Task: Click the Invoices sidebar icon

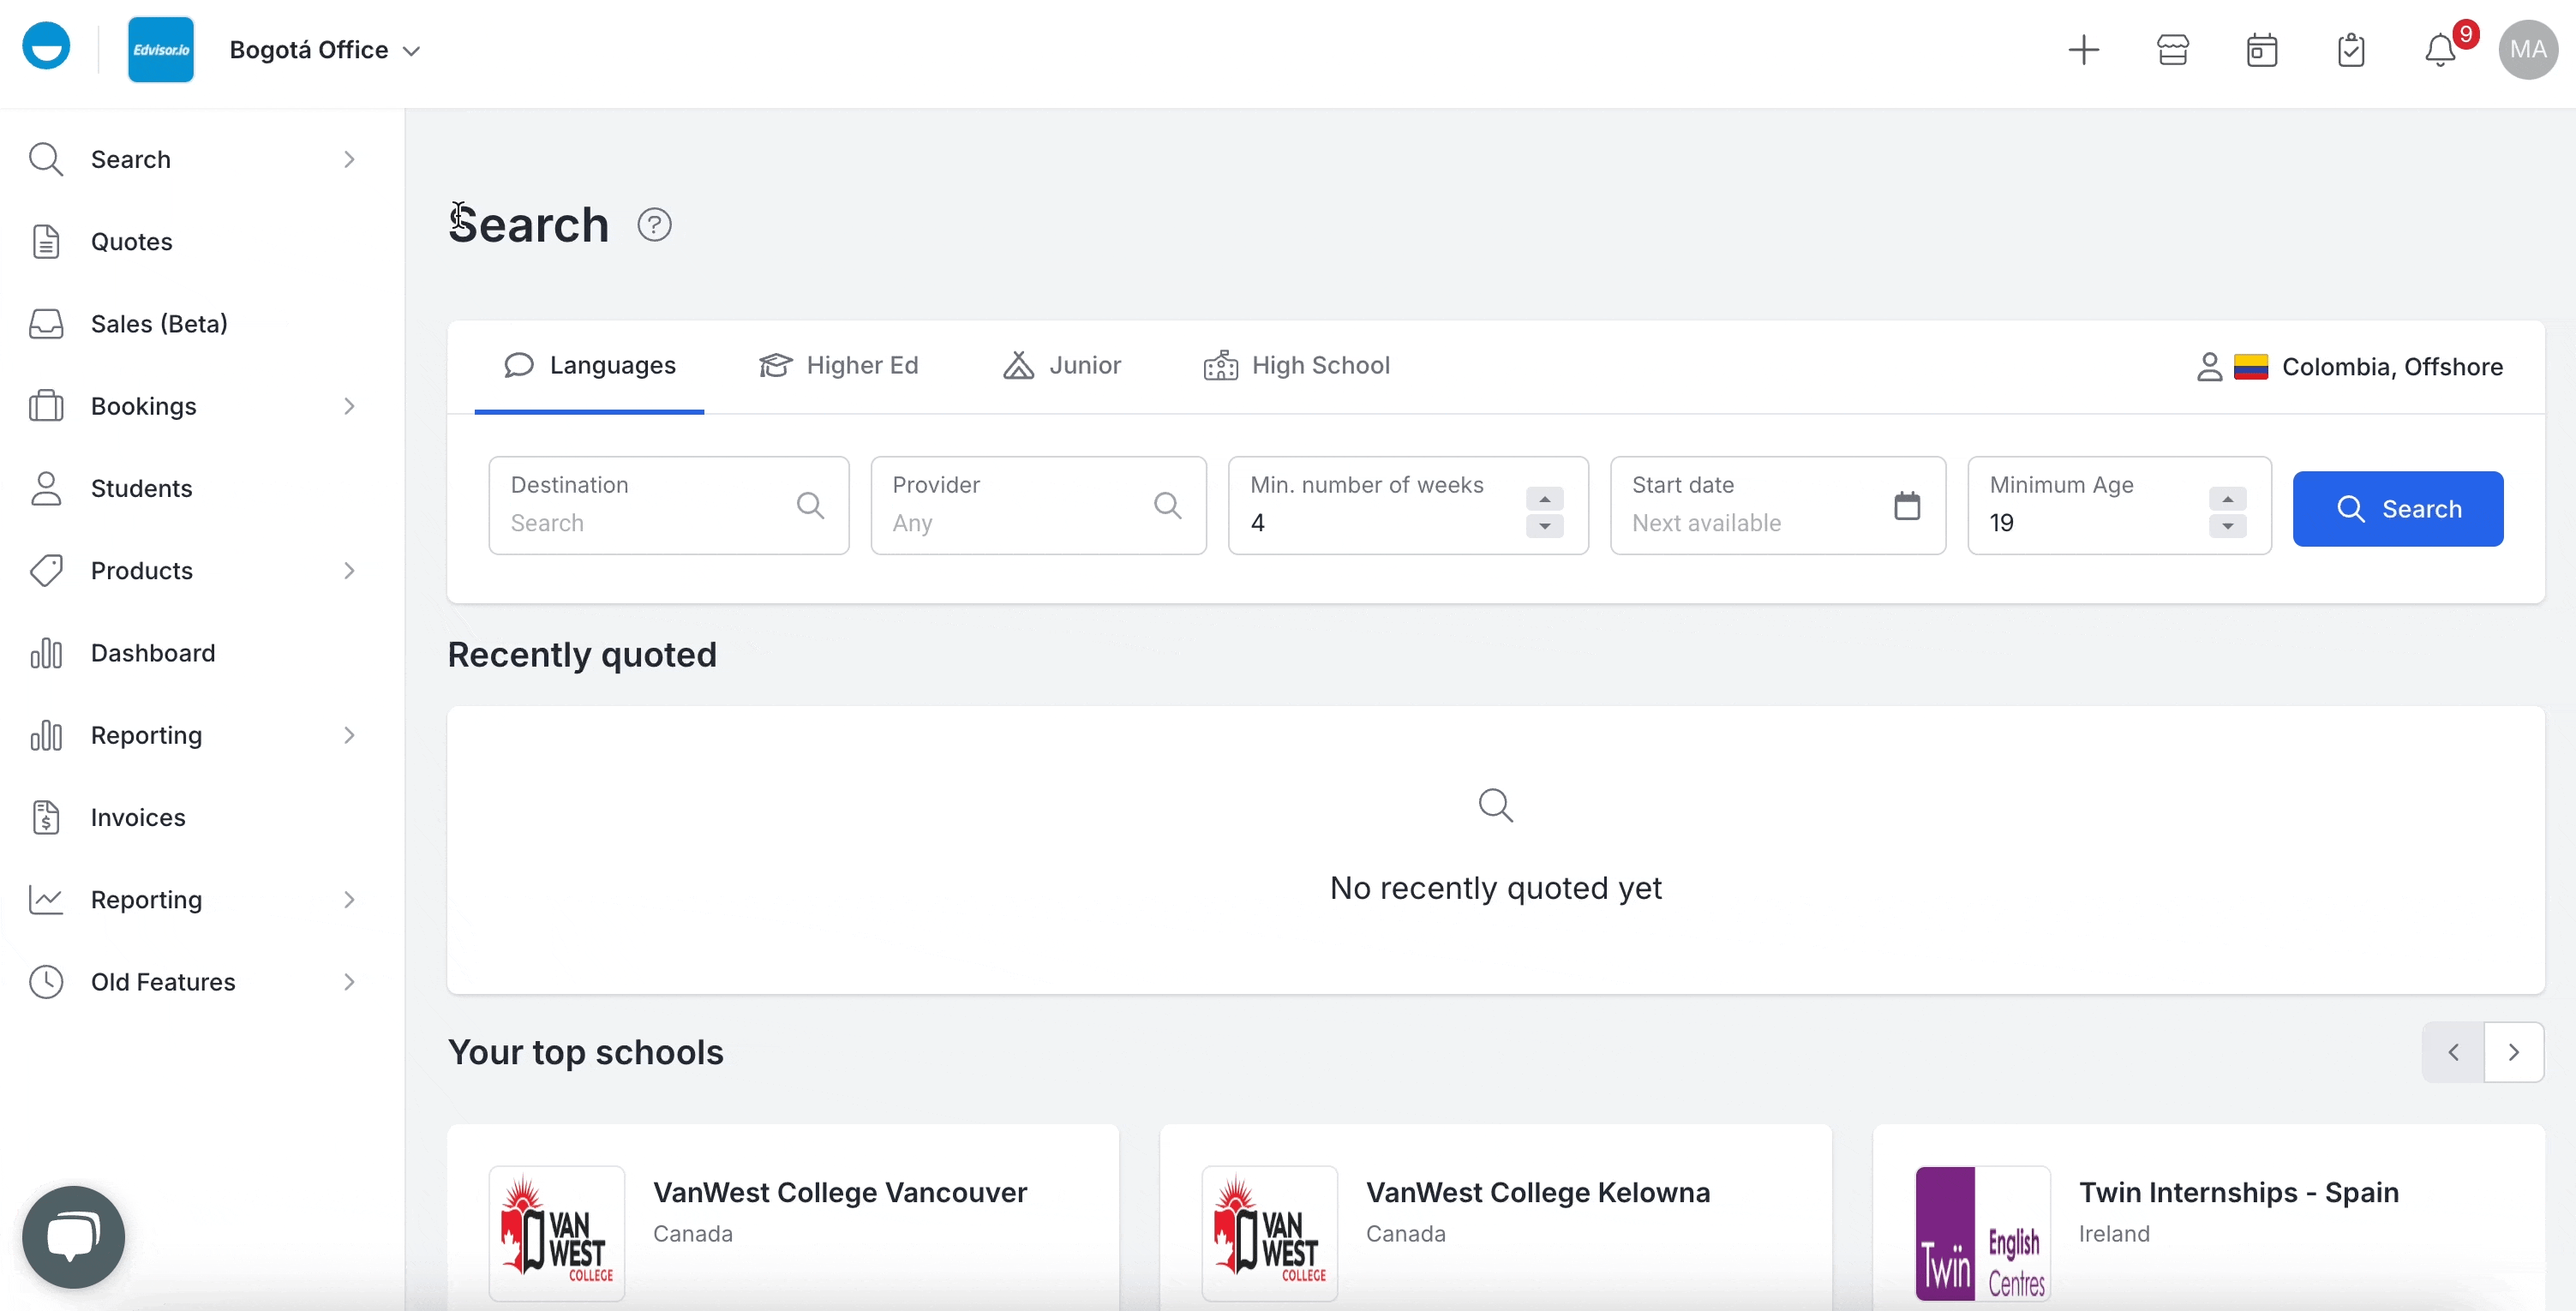Action: [x=47, y=816]
